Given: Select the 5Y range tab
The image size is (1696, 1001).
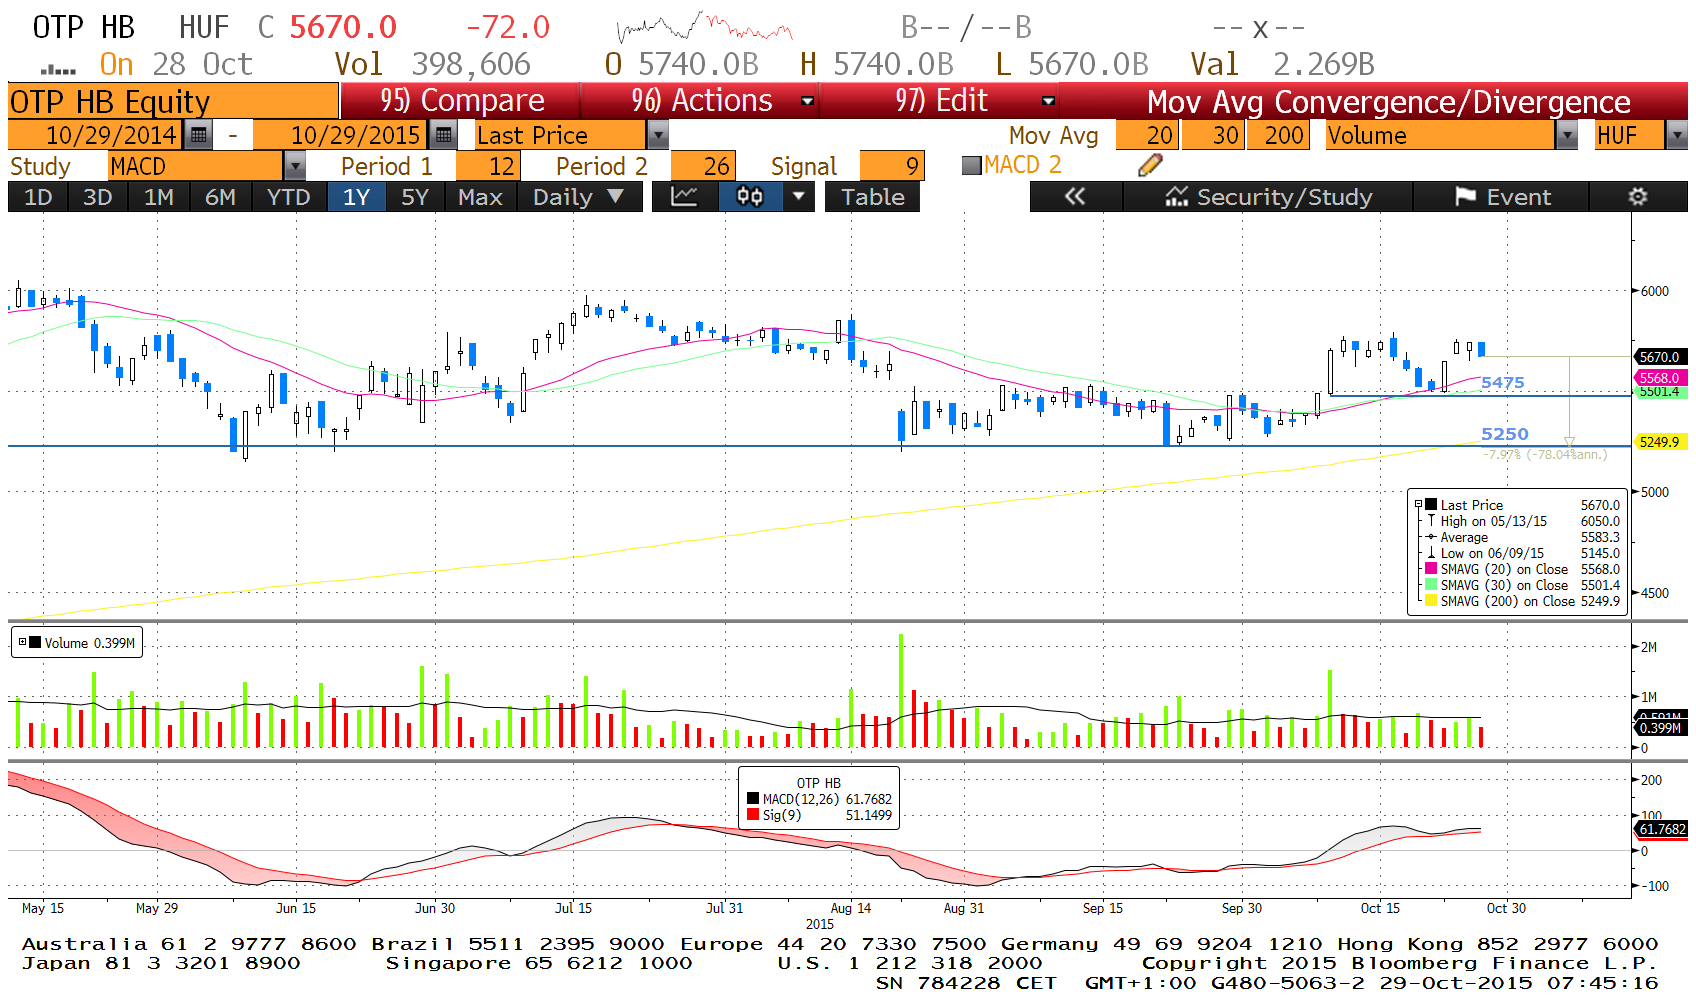Looking at the screenshot, I should 415,197.
